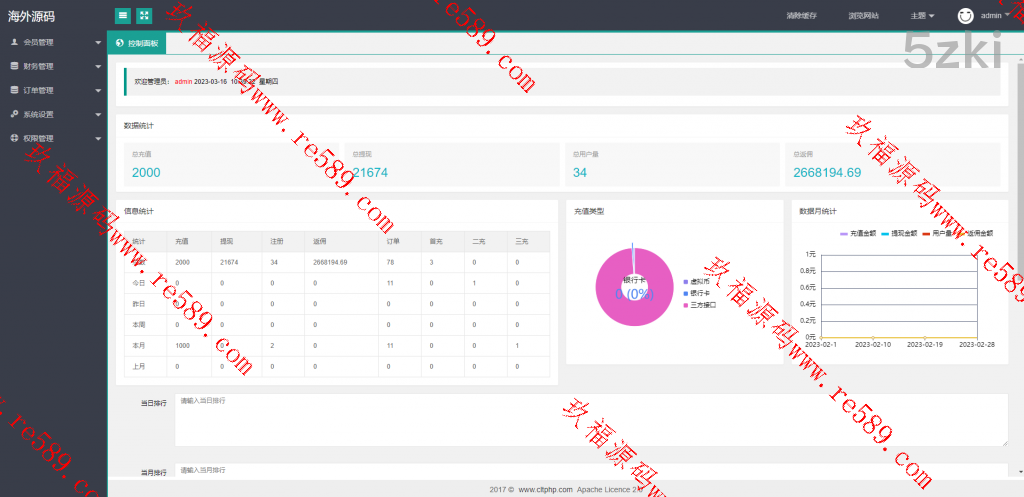Open the admin account dropdown
Viewport: 1024px width, 497px height.
point(994,16)
